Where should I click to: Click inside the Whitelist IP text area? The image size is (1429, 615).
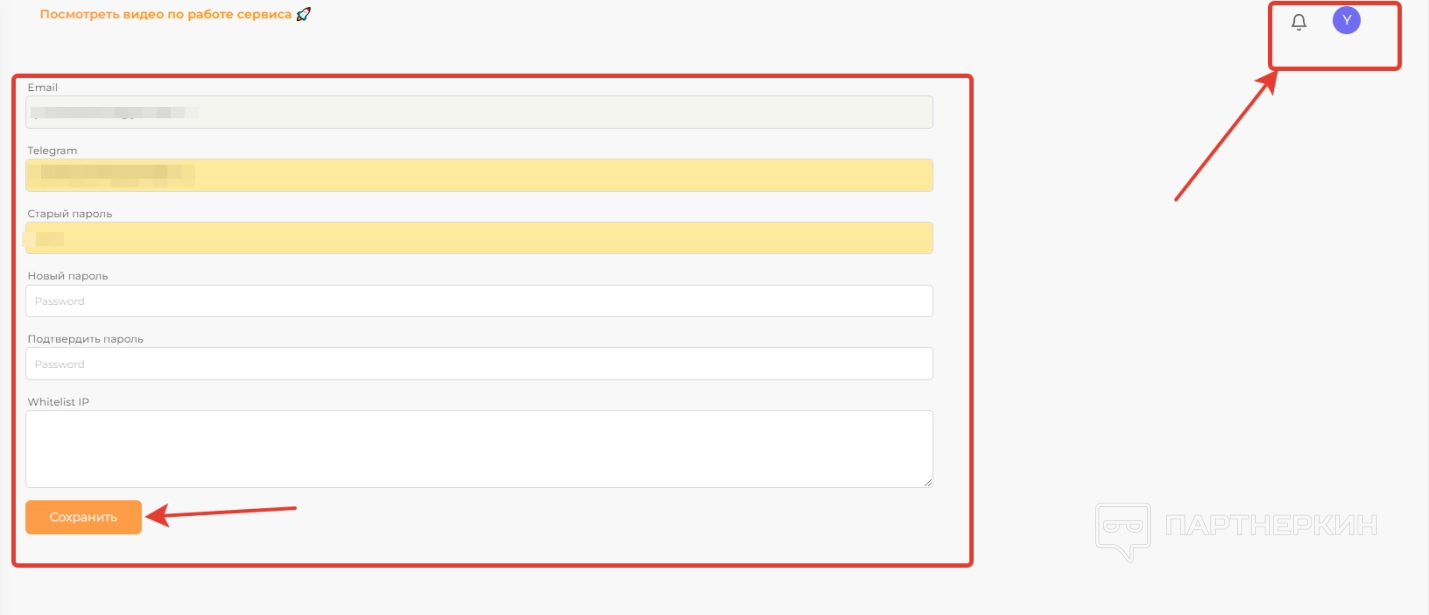point(479,448)
